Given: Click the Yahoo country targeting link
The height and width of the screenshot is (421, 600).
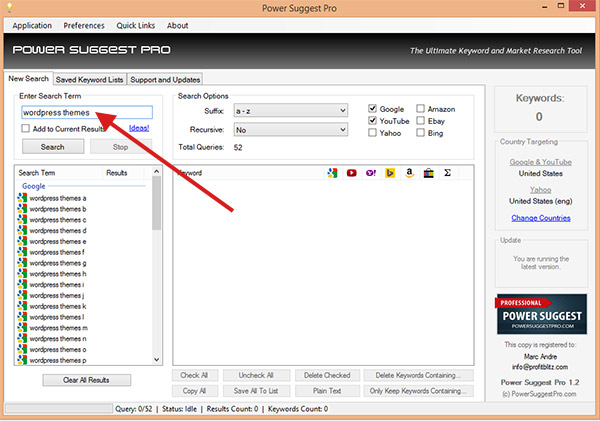Looking at the screenshot, I should point(540,190).
